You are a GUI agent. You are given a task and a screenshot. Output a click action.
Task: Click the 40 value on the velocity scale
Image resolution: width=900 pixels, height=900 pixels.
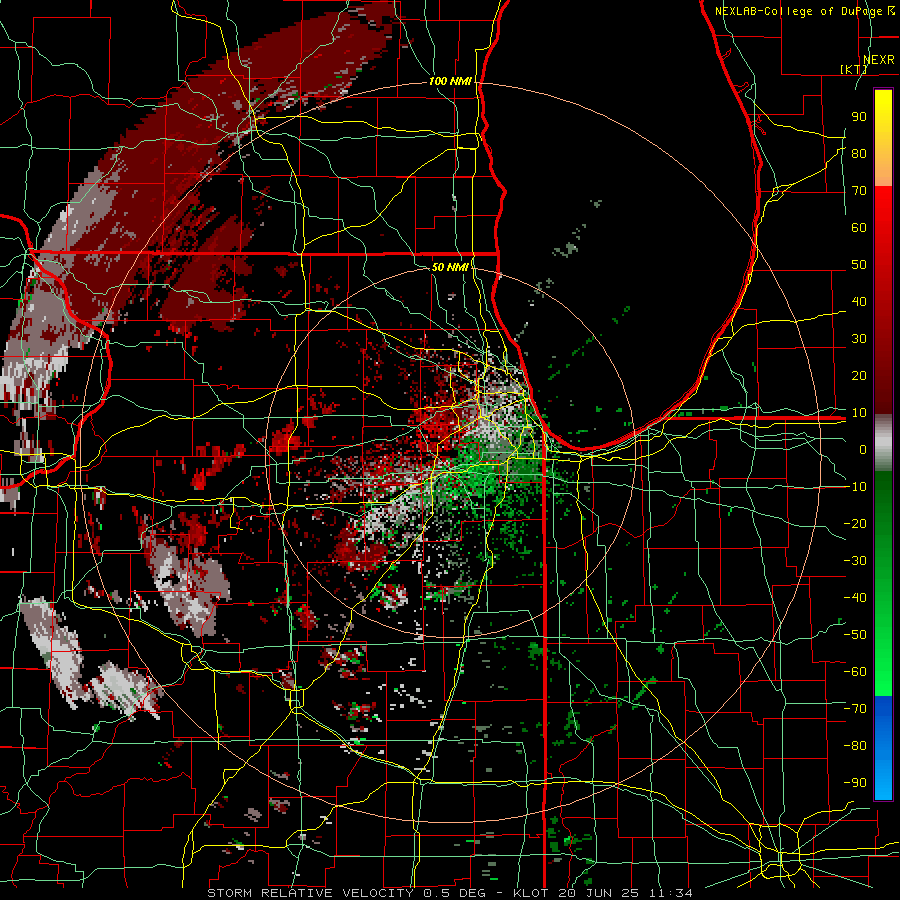pyautogui.click(x=859, y=301)
